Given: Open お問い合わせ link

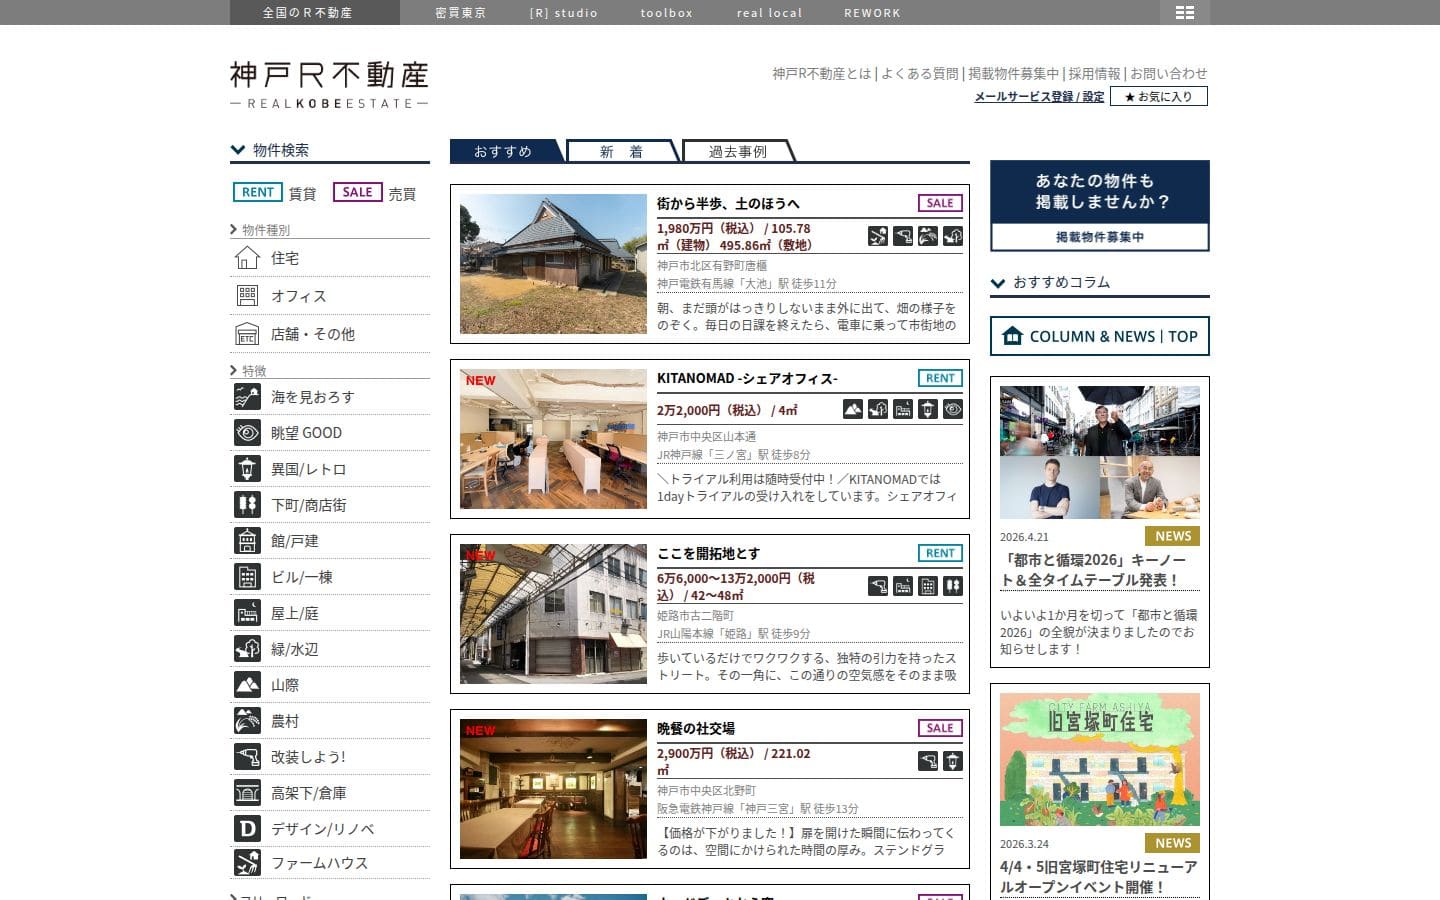Looking at the screenshot, I should [1169, 74].
